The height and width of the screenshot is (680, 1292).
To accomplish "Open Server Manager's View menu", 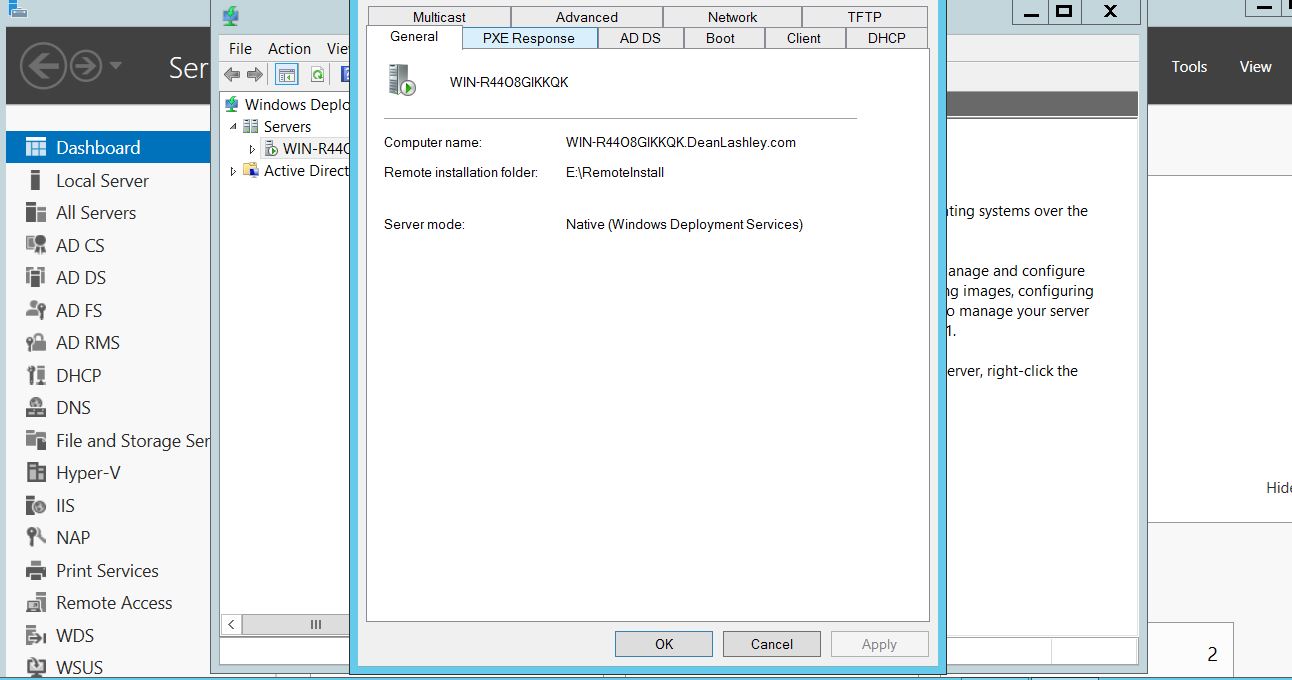I will [1255, 66].
